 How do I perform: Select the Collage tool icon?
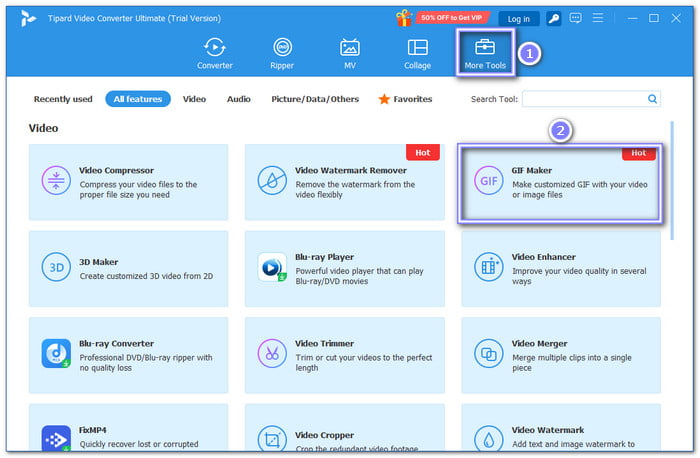pos(418,54)
